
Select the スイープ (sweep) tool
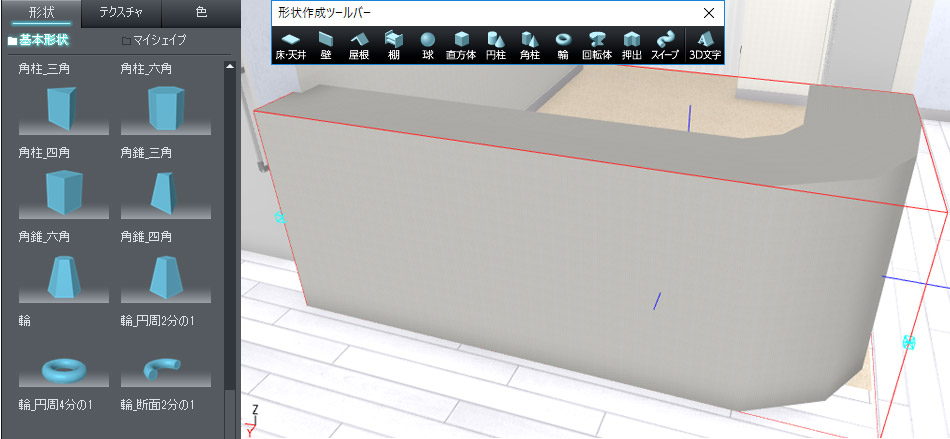[x=666, y=45]
